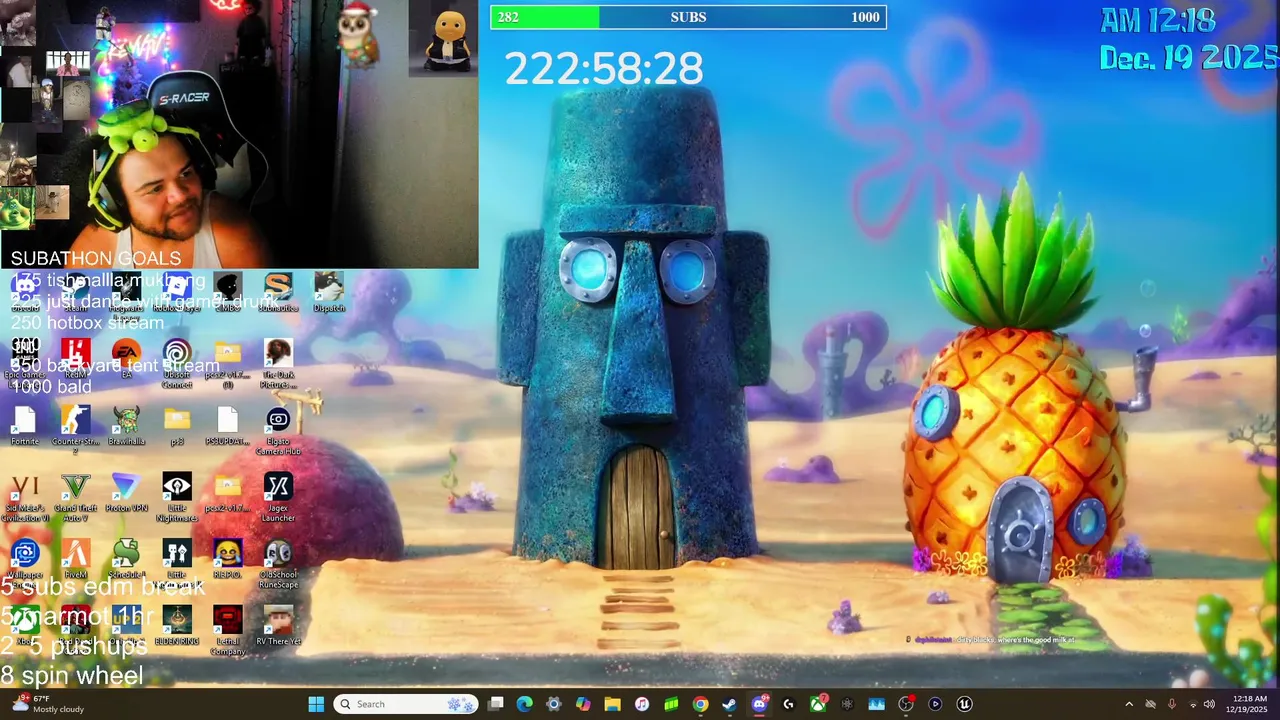Open the Subnautica desktop shortcut
The height and width of the screenshot is (720, 1280).
click(278, 292)
